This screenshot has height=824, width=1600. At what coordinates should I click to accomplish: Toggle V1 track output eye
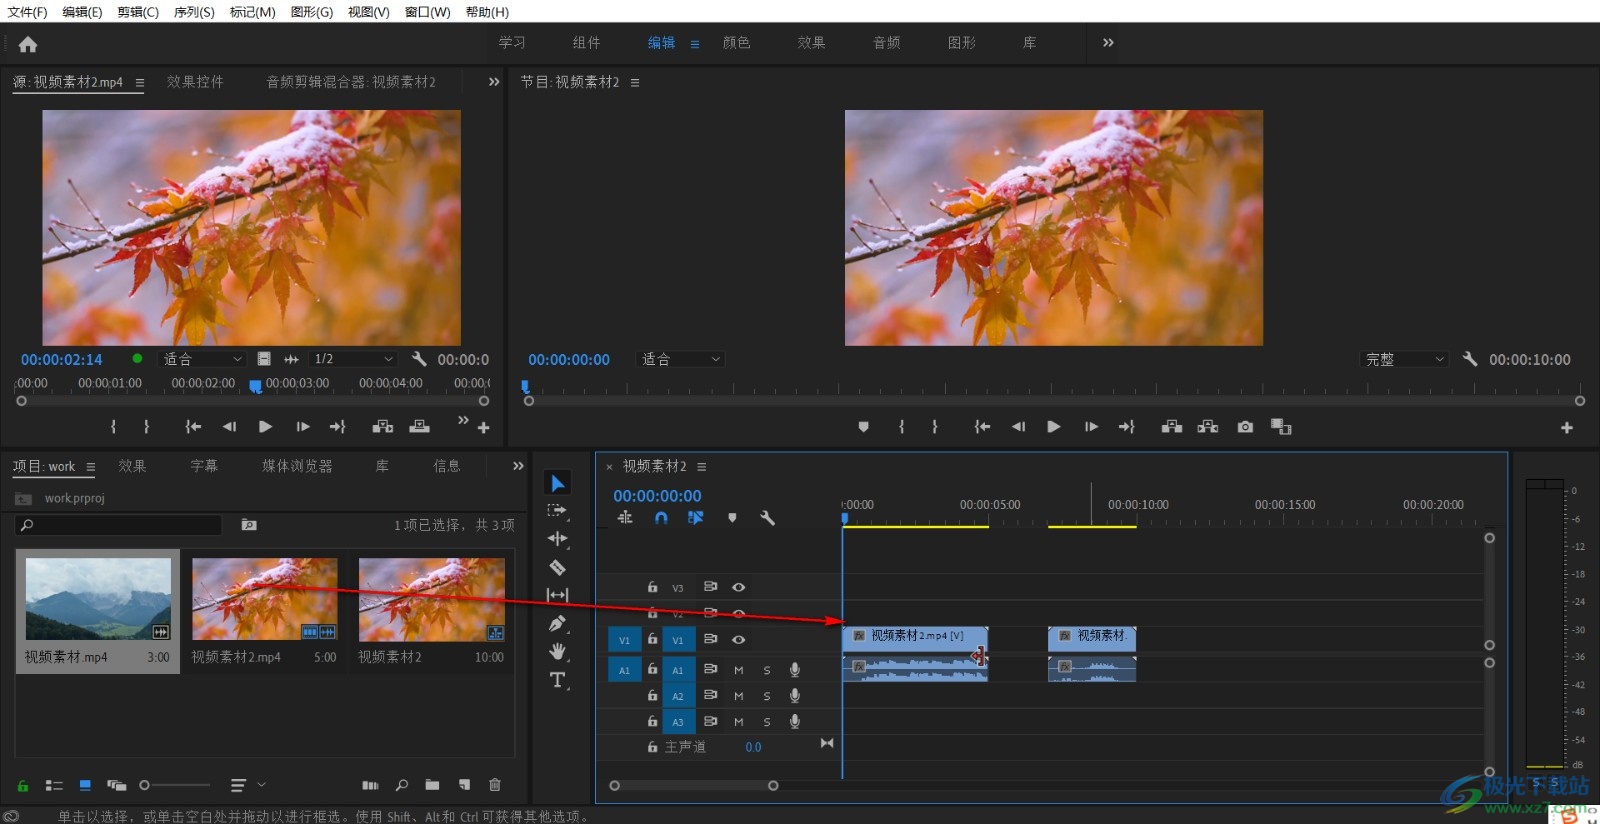click(738, 640)
